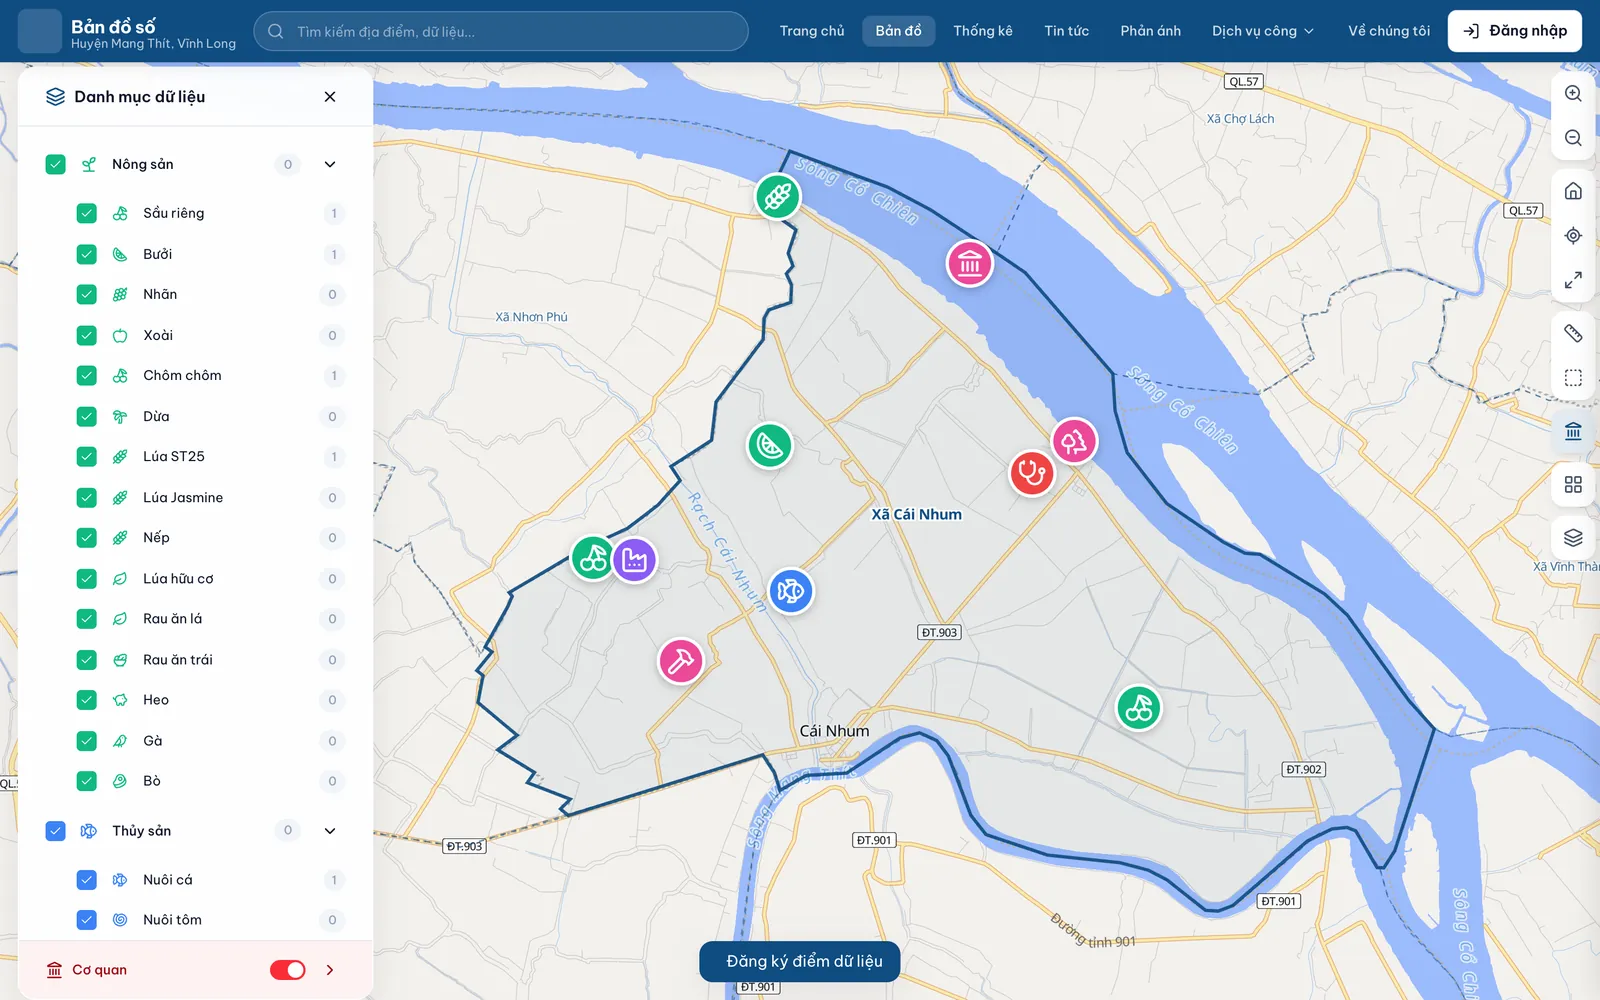This screenshot has height=1000, width=1600.
Task: Click the zoom out map icon
Action: (1573, 138)
